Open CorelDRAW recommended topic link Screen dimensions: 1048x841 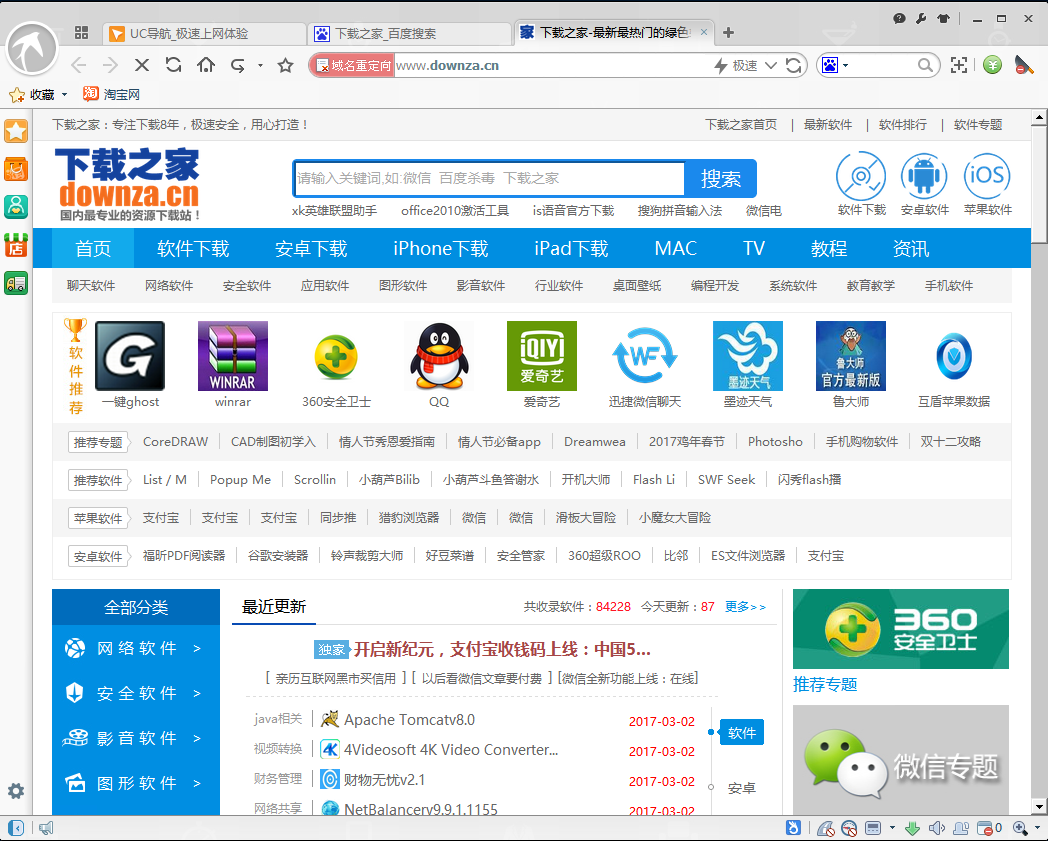pos(175,442)
